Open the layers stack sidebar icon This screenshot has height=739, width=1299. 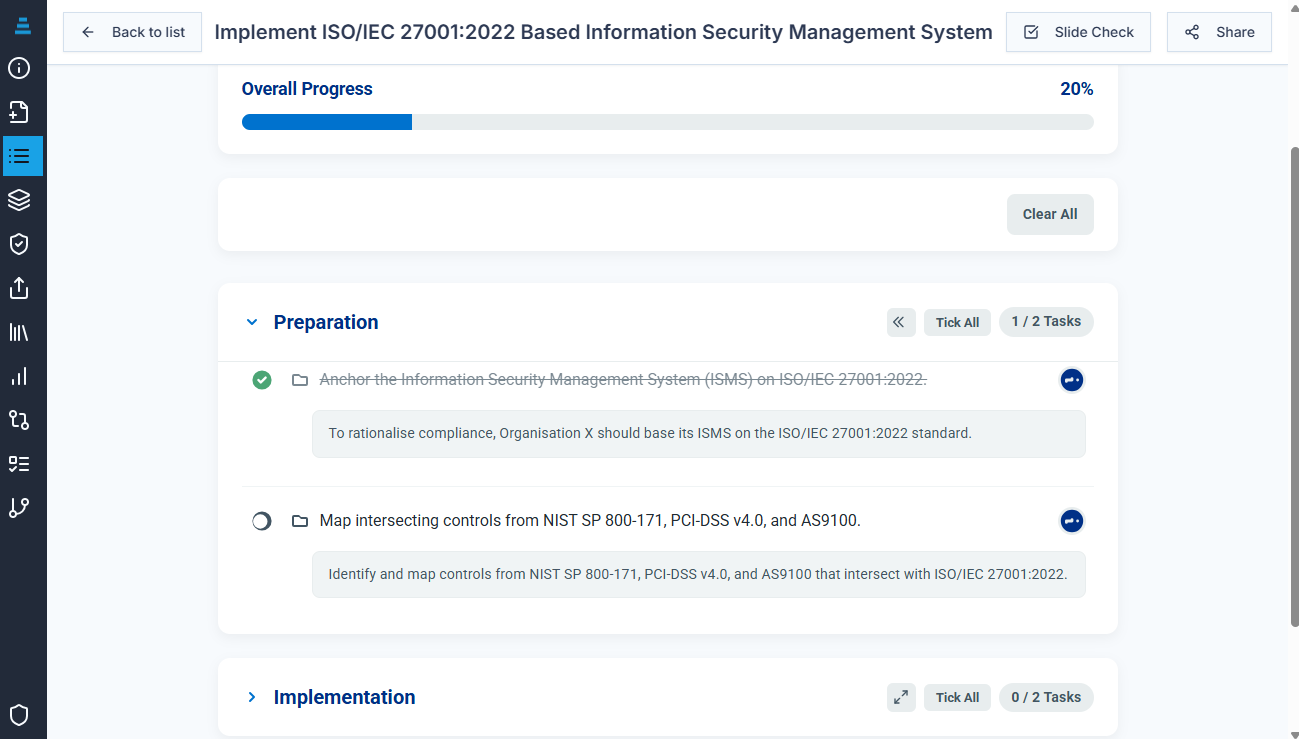[19, 200]
